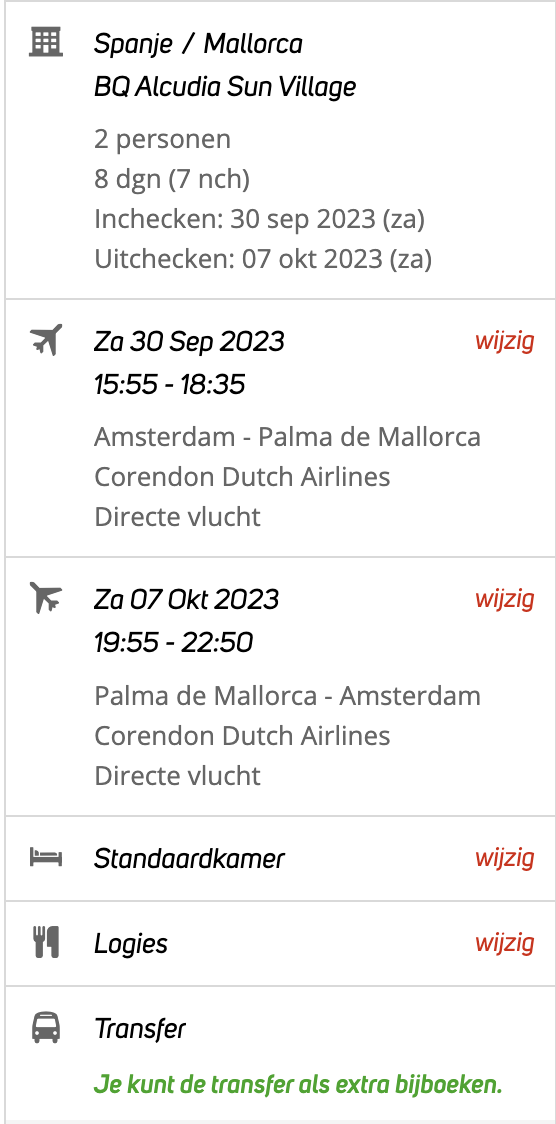The height and width of the screenshot is (1124, 556).
Task: Click the fork and knife icon
Action: click(46, 943)
